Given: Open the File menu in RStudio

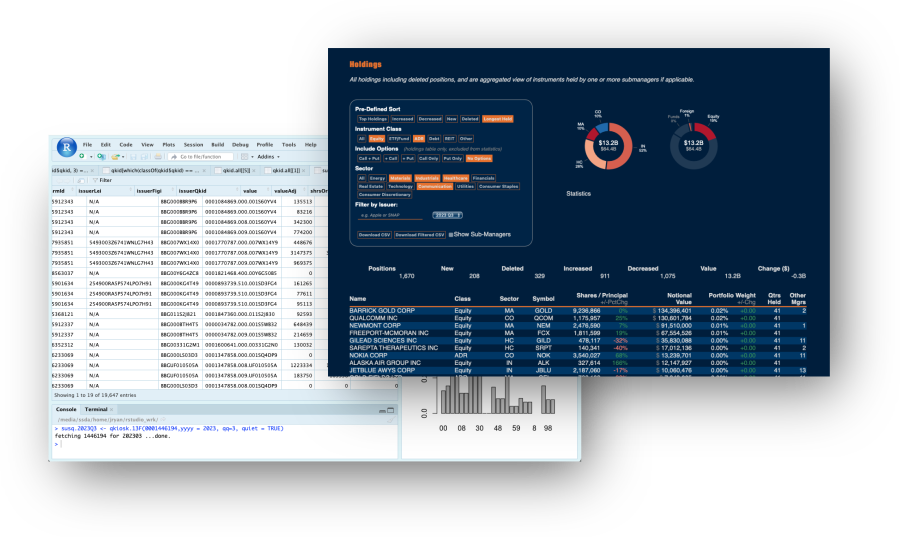Looking at the screenshot, I should (x=87, y=145).
